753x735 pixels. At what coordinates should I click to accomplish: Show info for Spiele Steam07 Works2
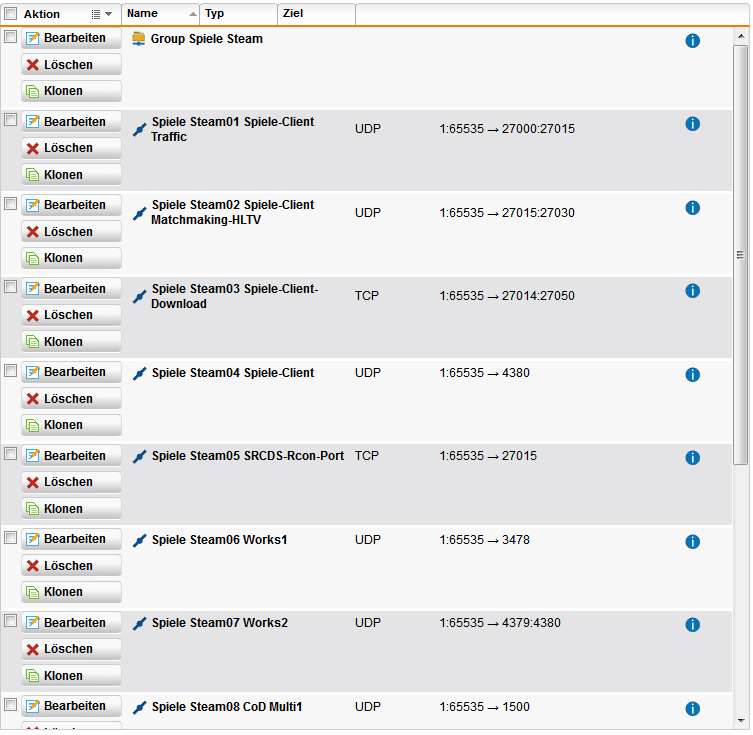click(692, 625)
